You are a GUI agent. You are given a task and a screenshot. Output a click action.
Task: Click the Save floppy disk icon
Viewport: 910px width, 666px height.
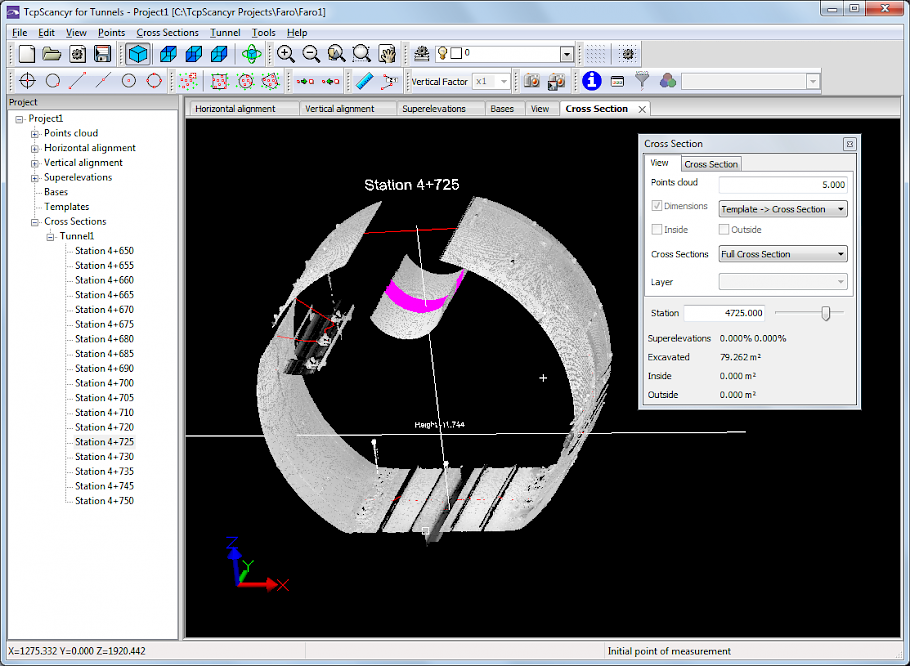point(102,54)
